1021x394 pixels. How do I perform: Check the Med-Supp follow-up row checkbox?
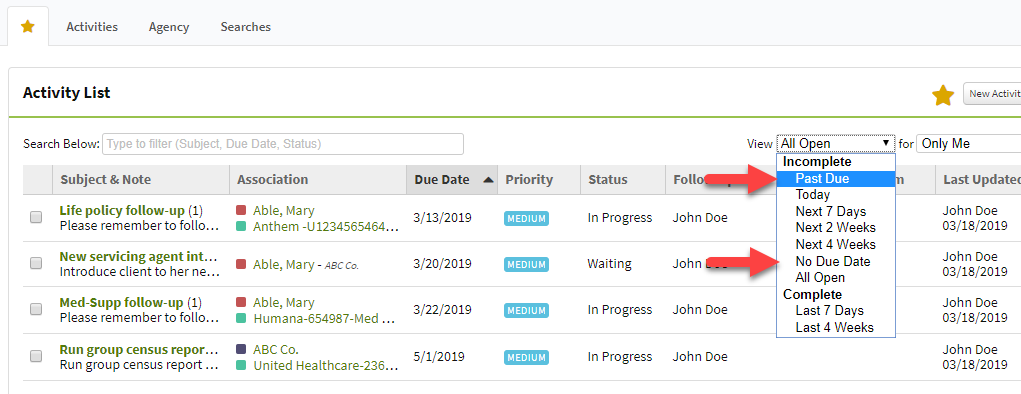[x=36, y=310]
